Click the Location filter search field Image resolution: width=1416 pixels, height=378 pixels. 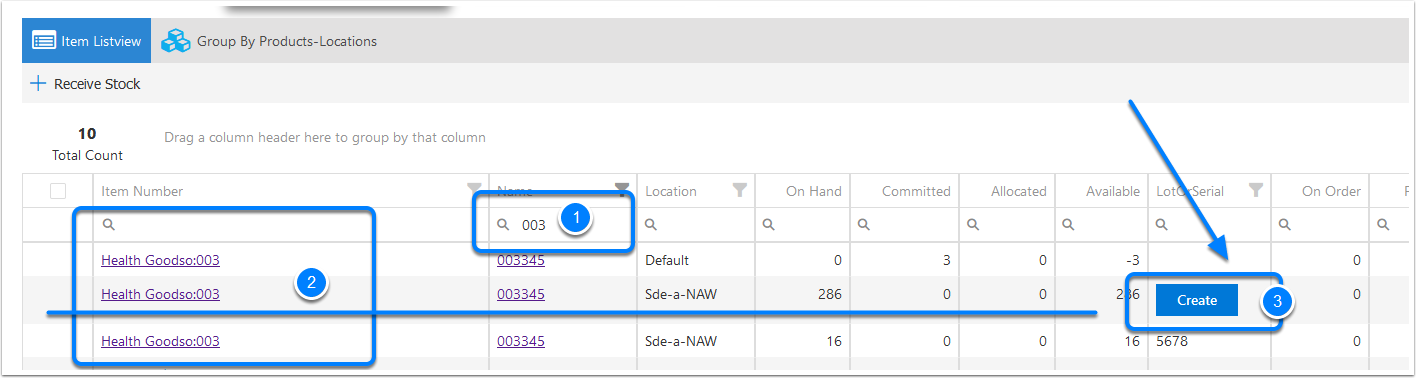tap(696, 225)
